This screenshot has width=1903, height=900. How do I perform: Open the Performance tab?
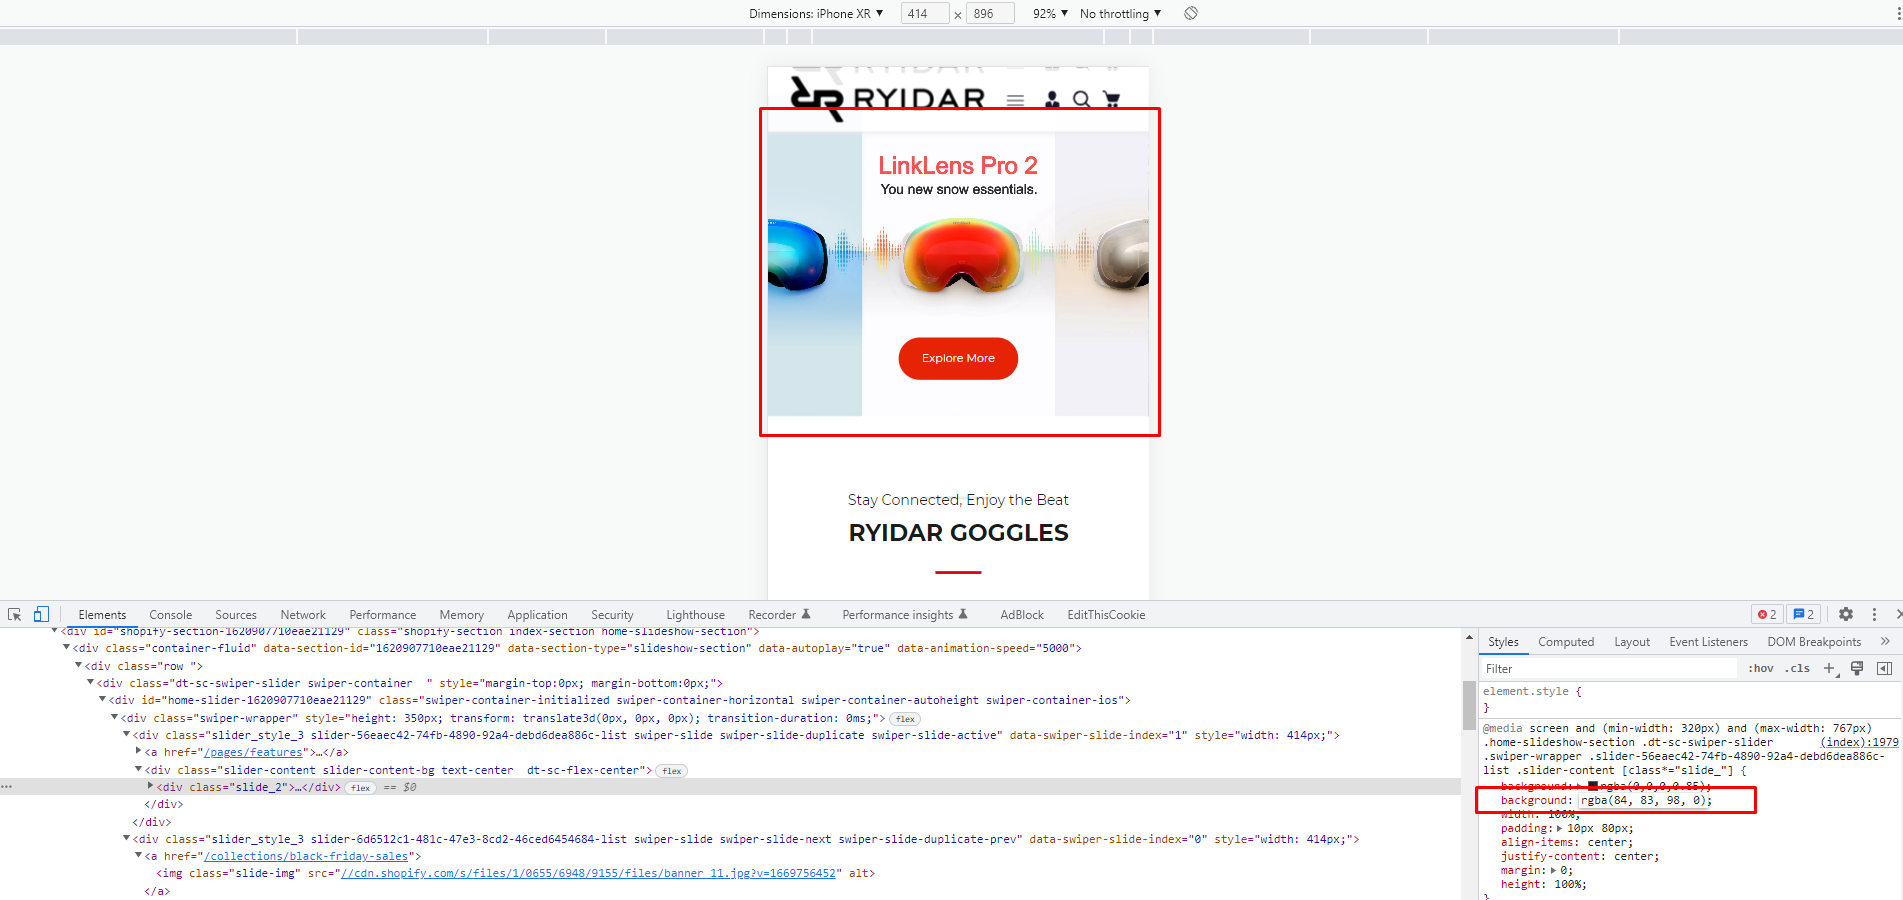click(x=382, y=615)
